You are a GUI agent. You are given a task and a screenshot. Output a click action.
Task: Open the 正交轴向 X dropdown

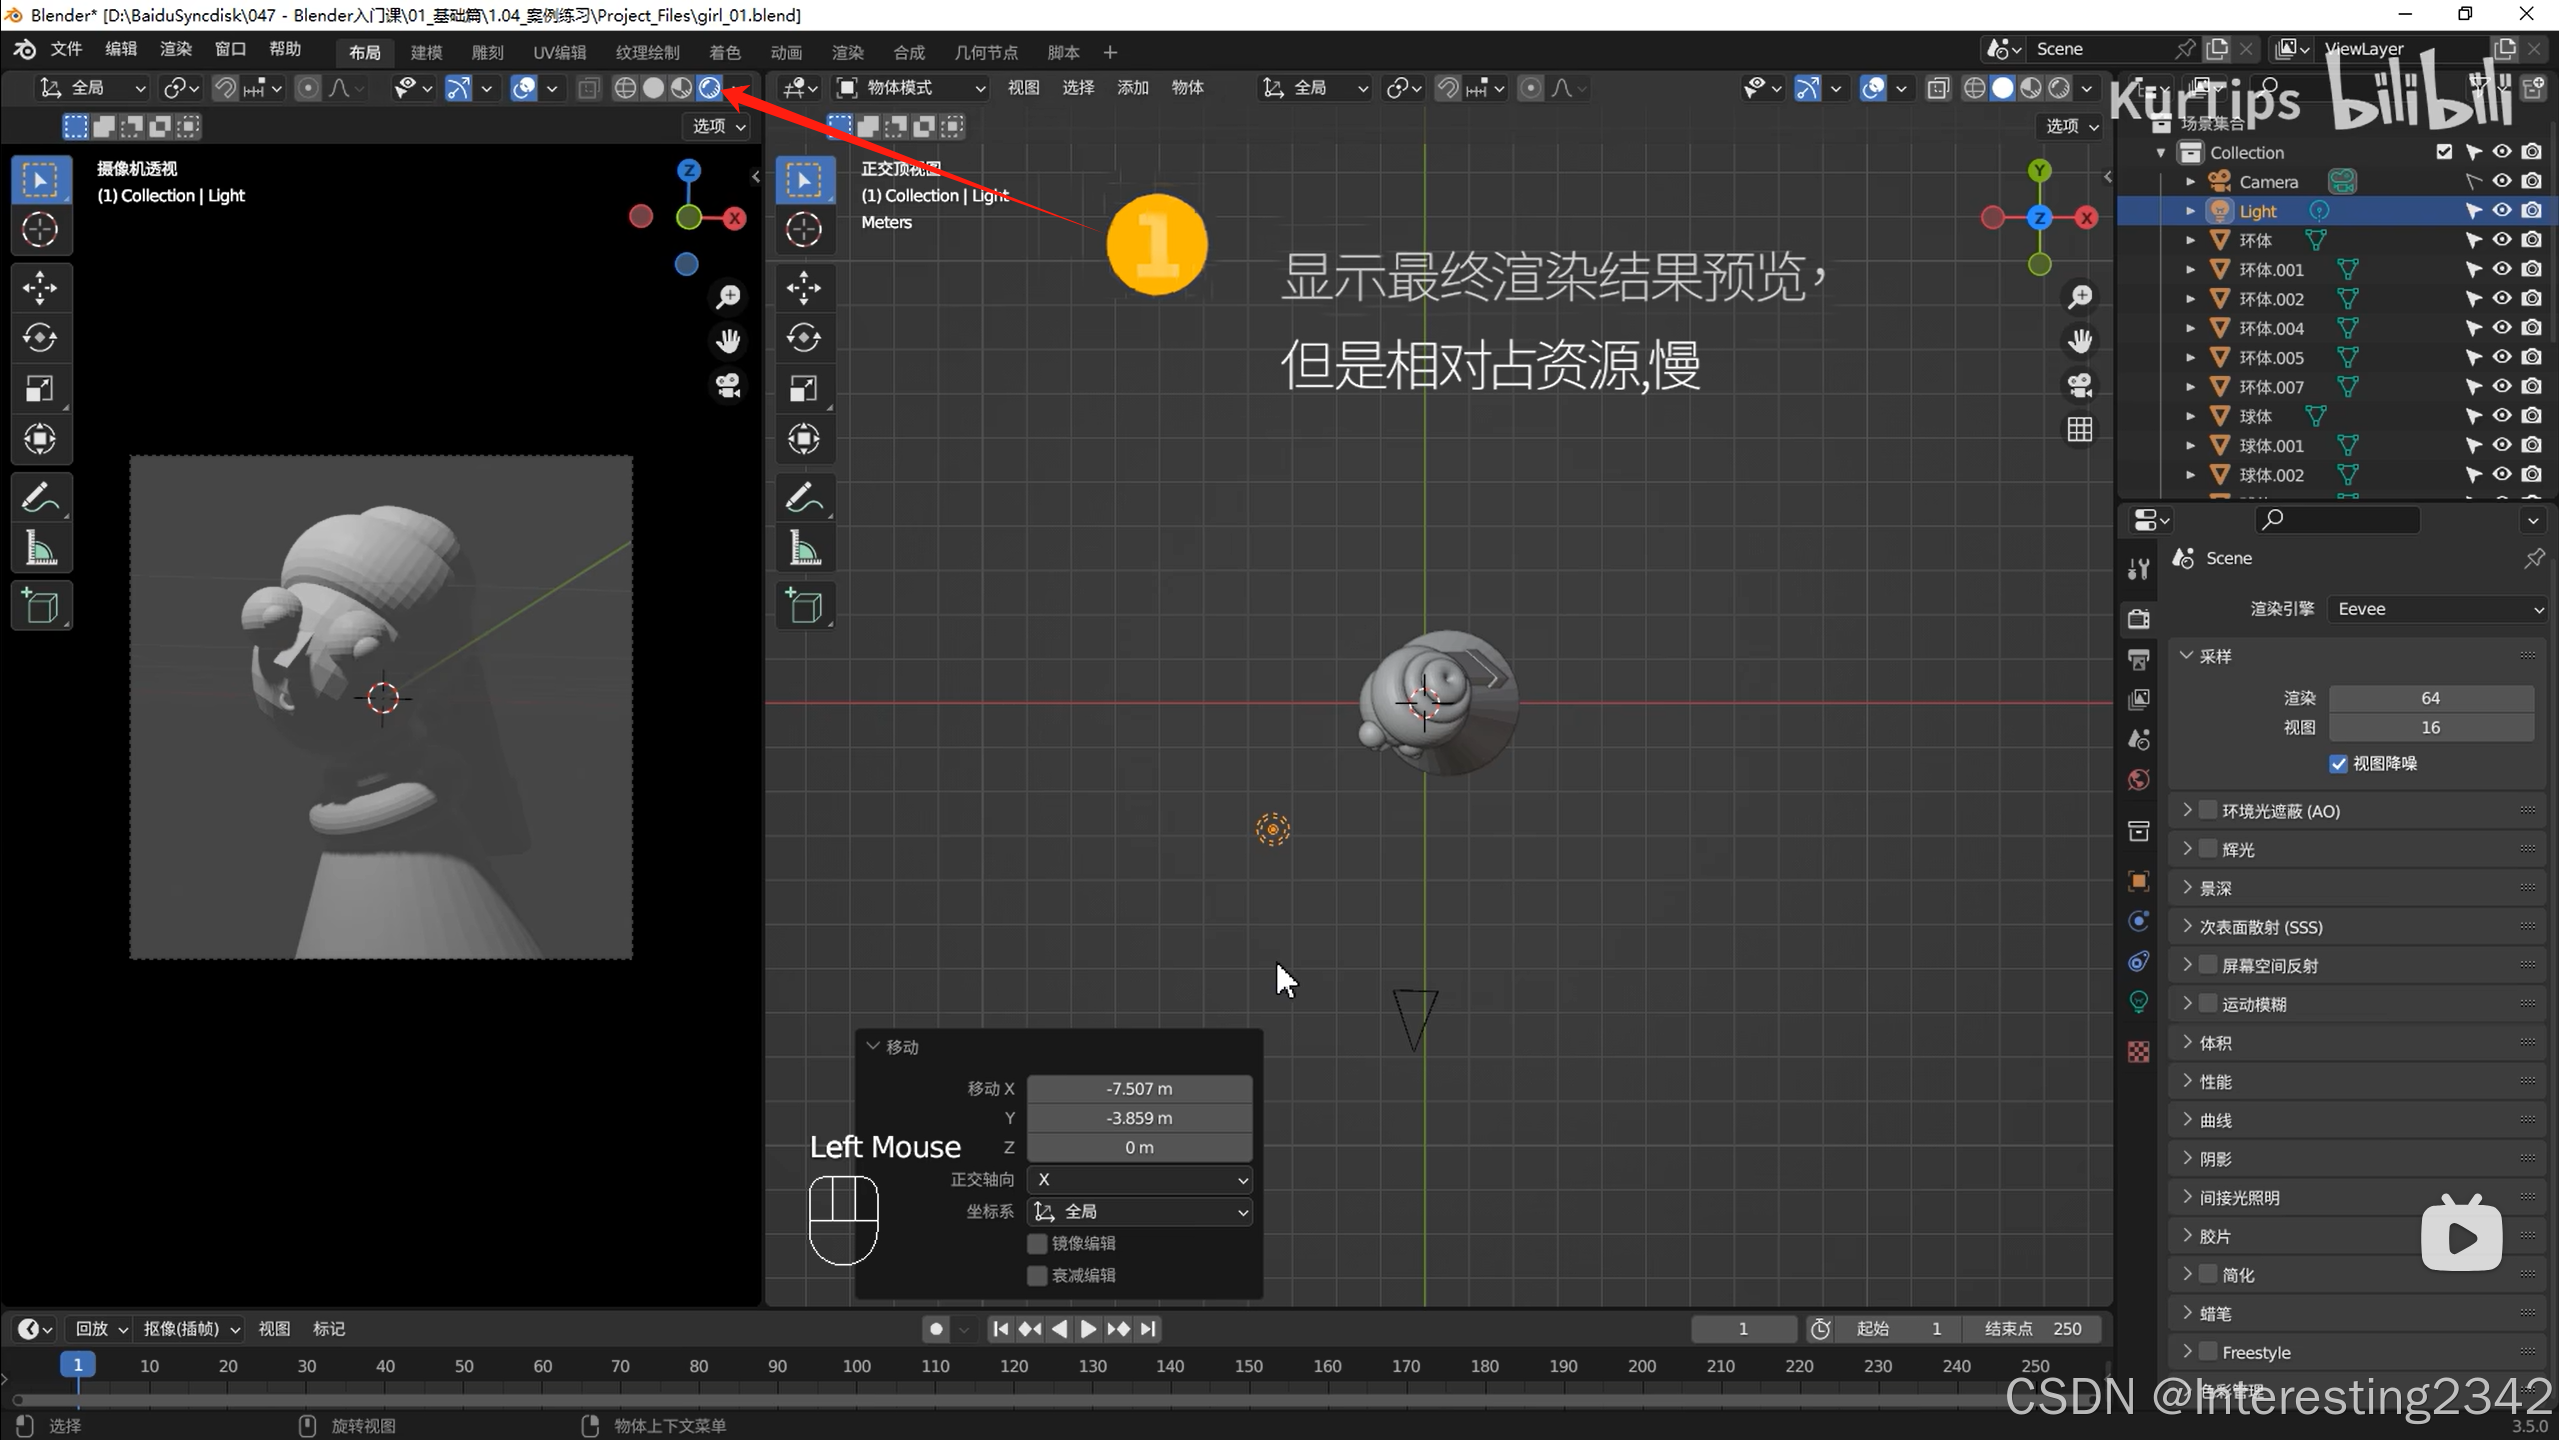1140,1180
